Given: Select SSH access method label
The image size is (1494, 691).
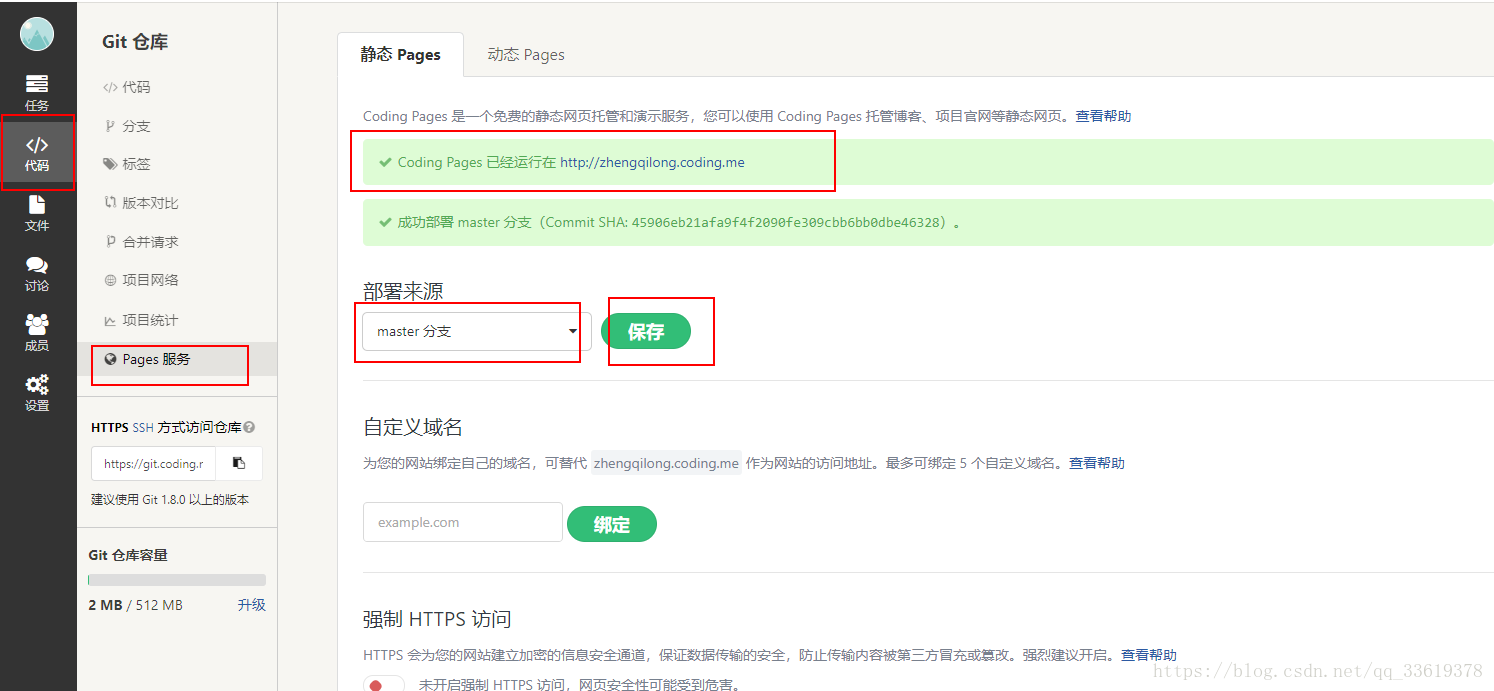Looking at the screenshot, I should coord(143,427).
